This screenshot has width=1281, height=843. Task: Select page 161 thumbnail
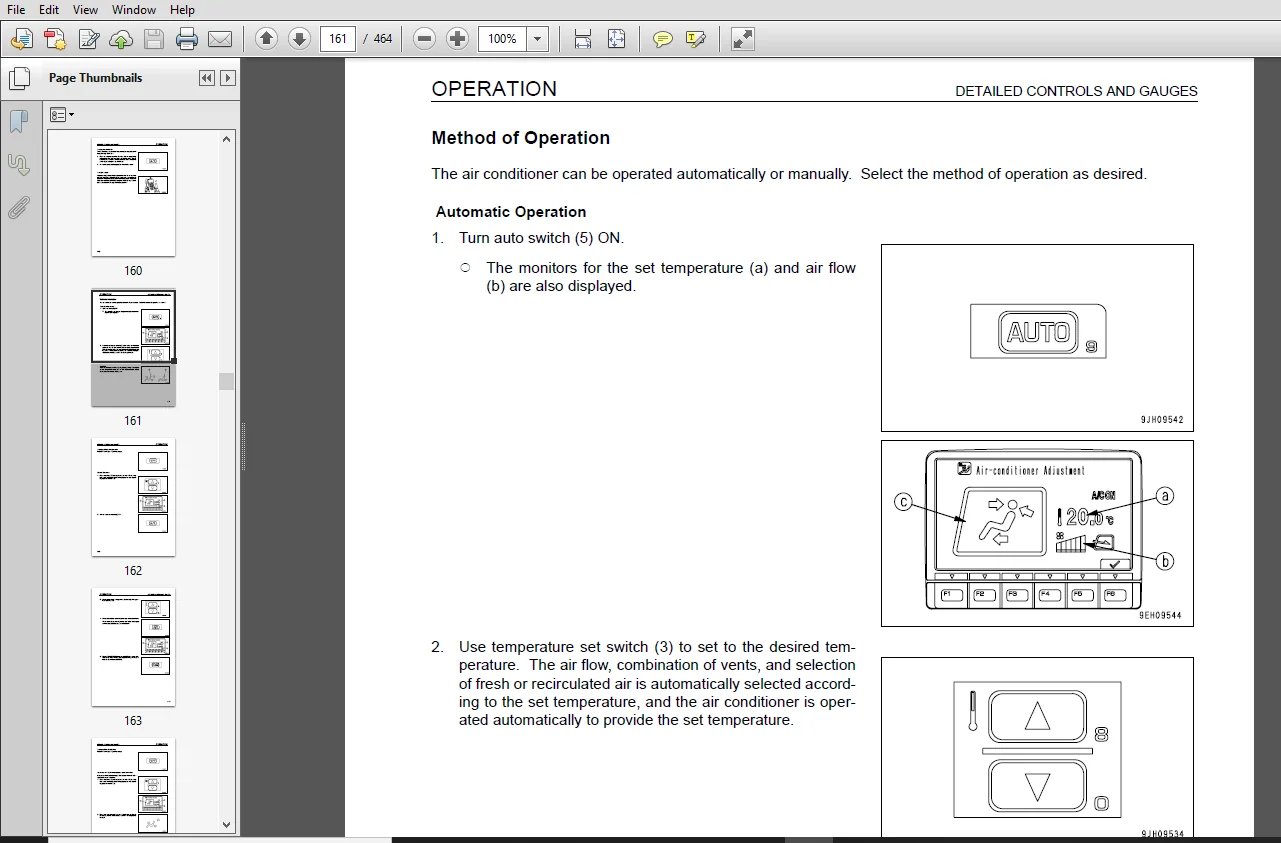(x=133, y=348)
